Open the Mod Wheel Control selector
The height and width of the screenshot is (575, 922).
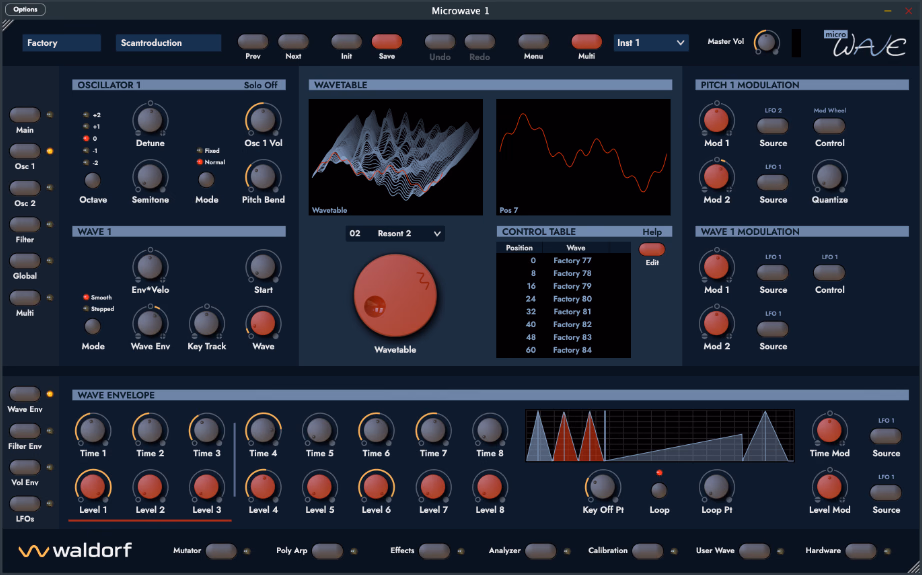coord(829,126)
